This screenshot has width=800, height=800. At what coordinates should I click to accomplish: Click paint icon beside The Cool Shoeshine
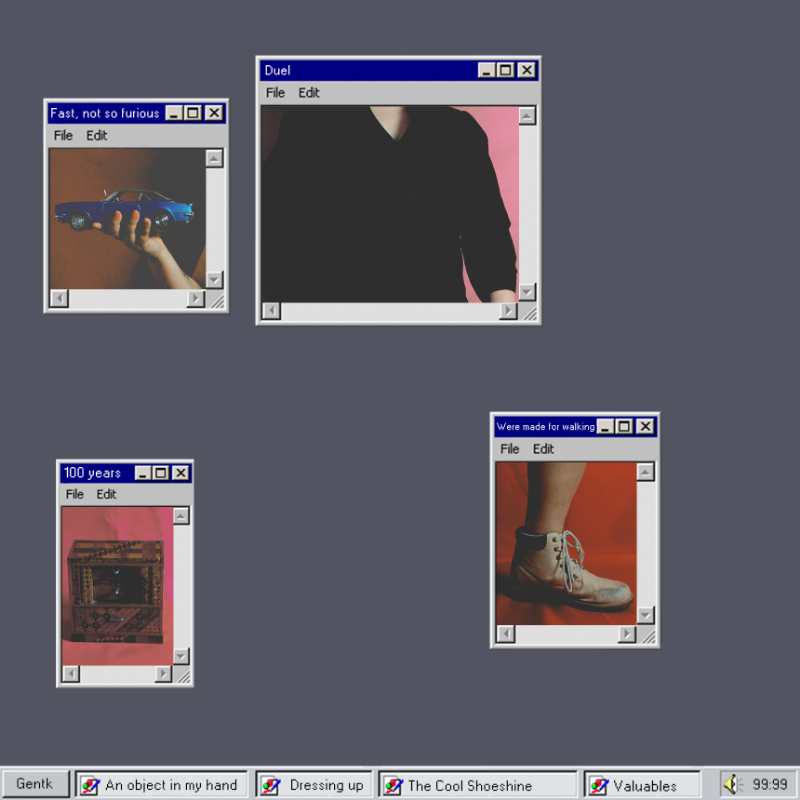(x=393, y=785)
